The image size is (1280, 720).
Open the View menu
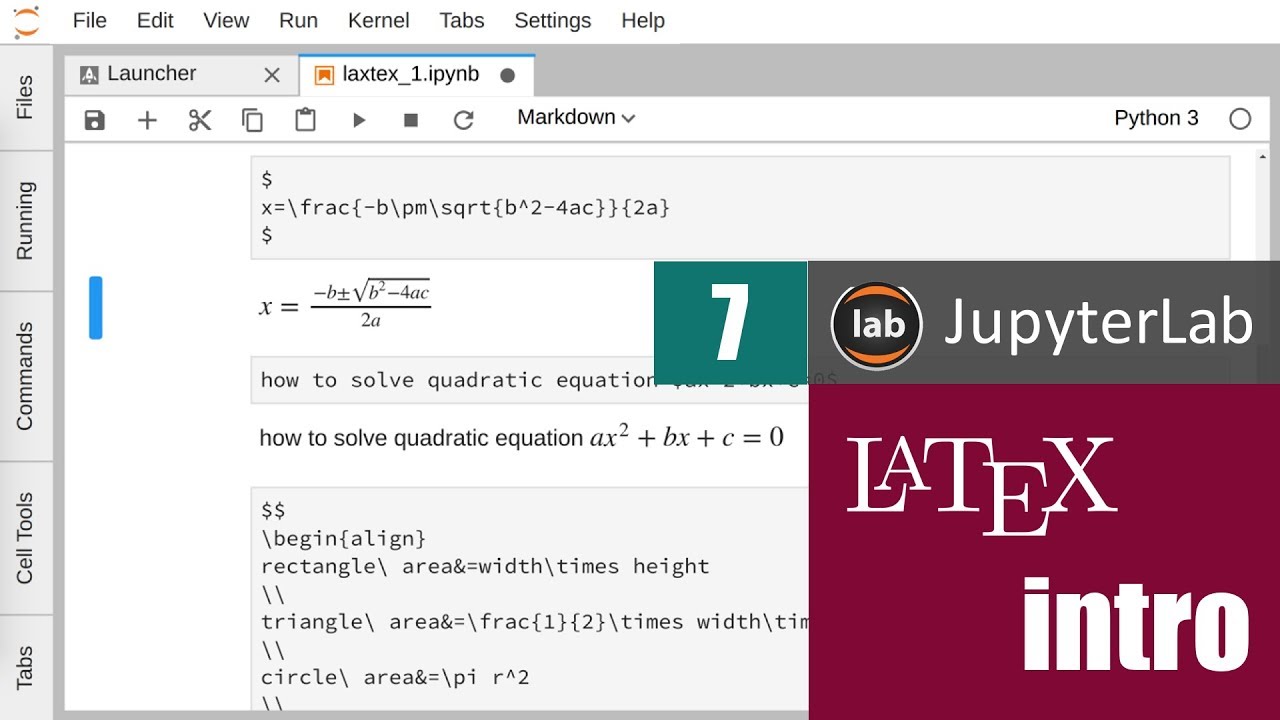click(226, 20)
